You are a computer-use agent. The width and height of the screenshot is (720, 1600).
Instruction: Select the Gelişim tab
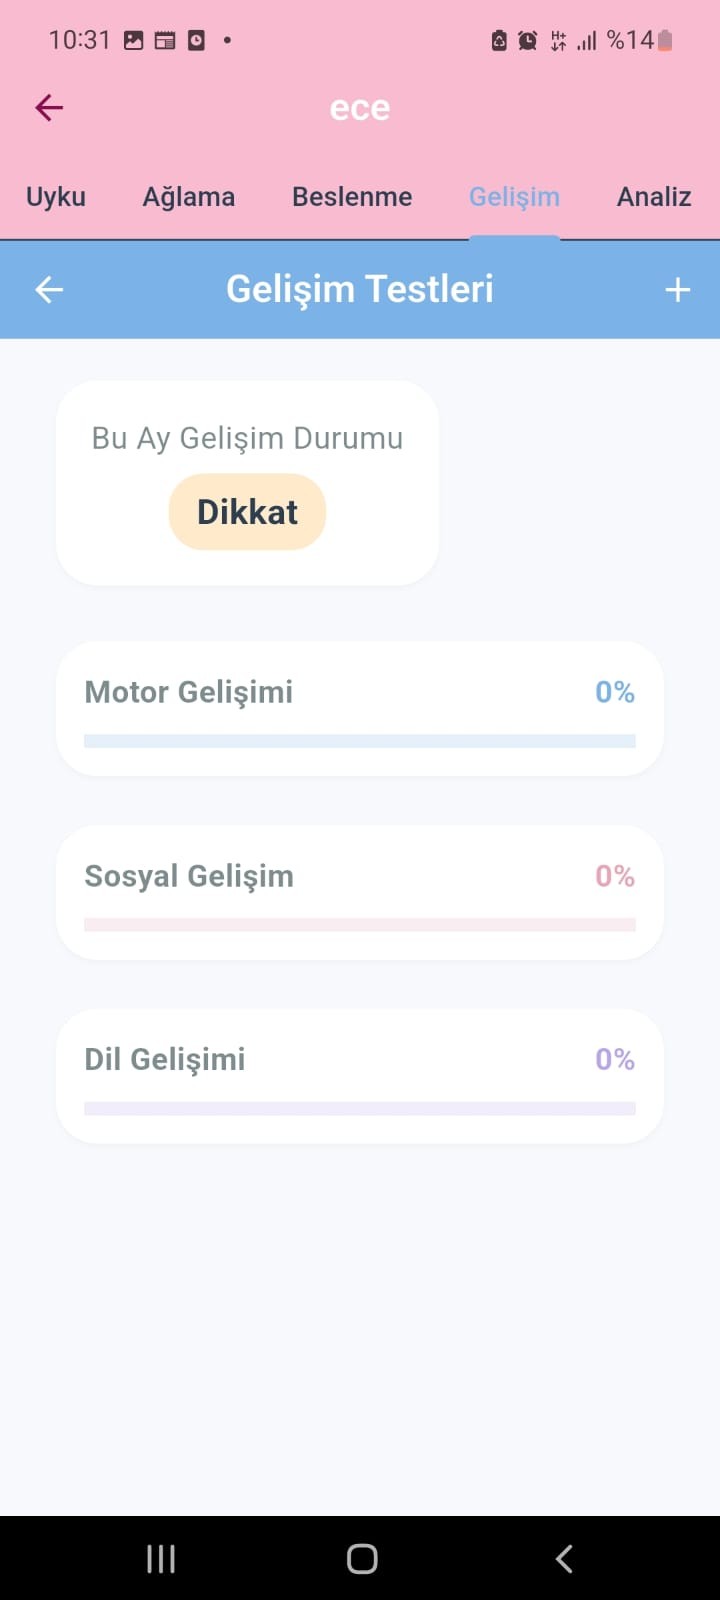click(x=514, y=197)
